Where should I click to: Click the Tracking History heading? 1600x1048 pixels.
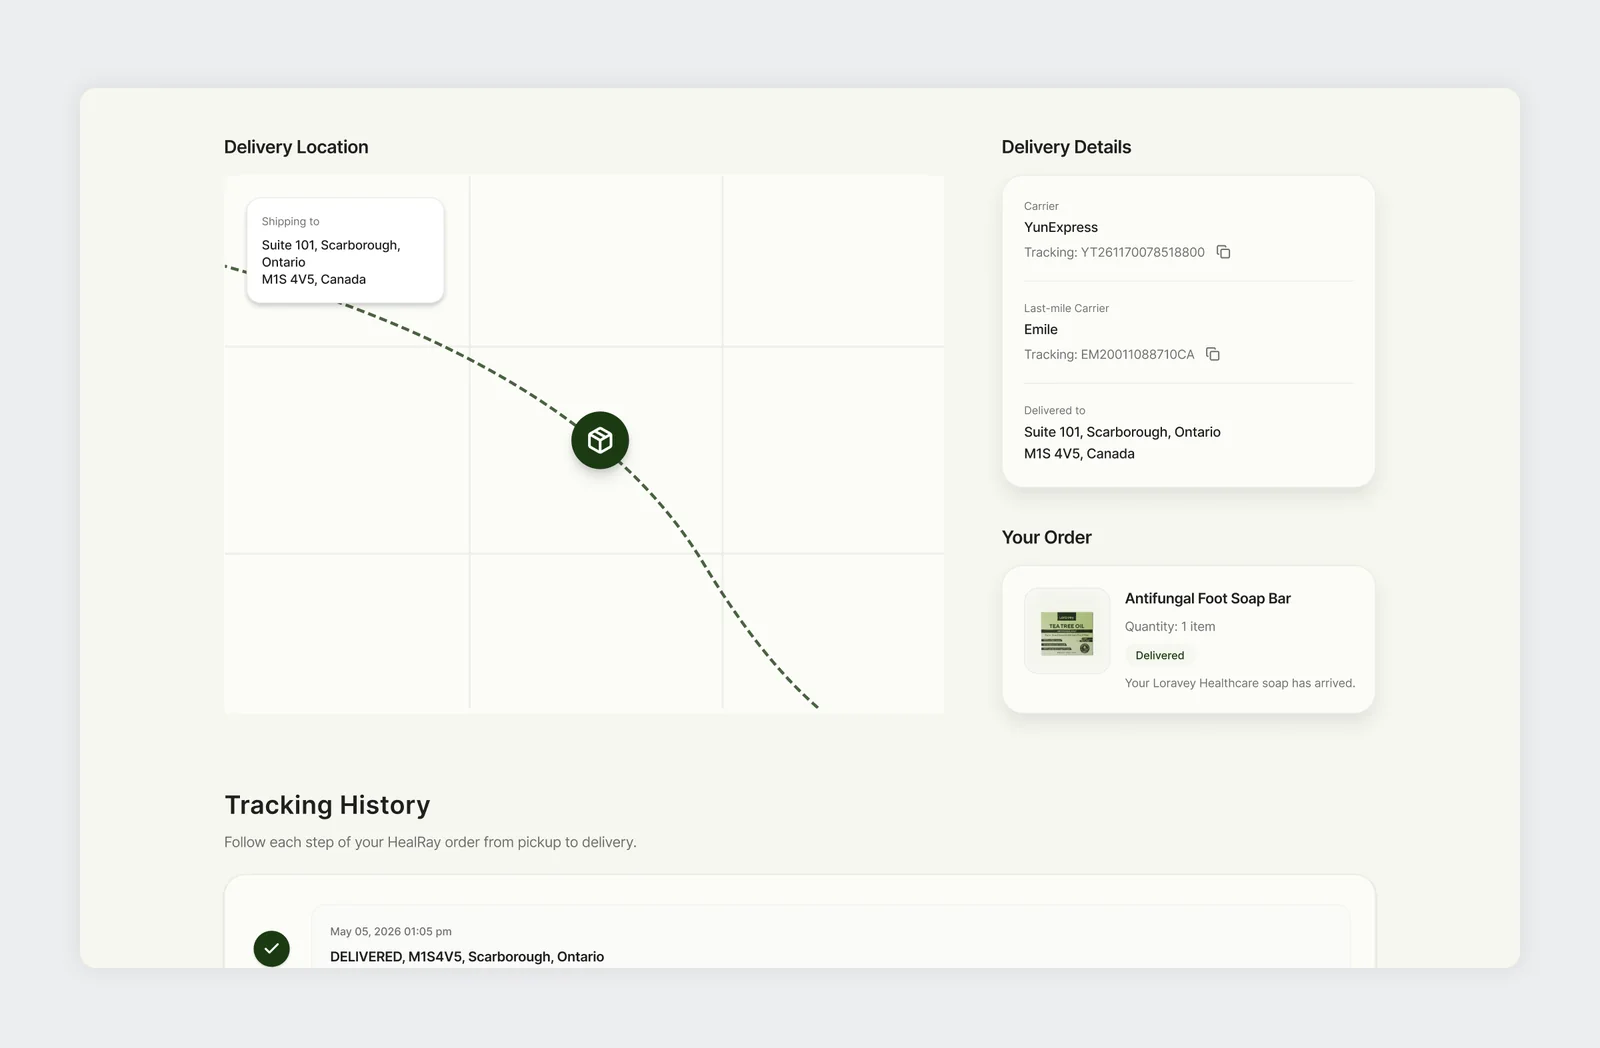coord(327,805)
